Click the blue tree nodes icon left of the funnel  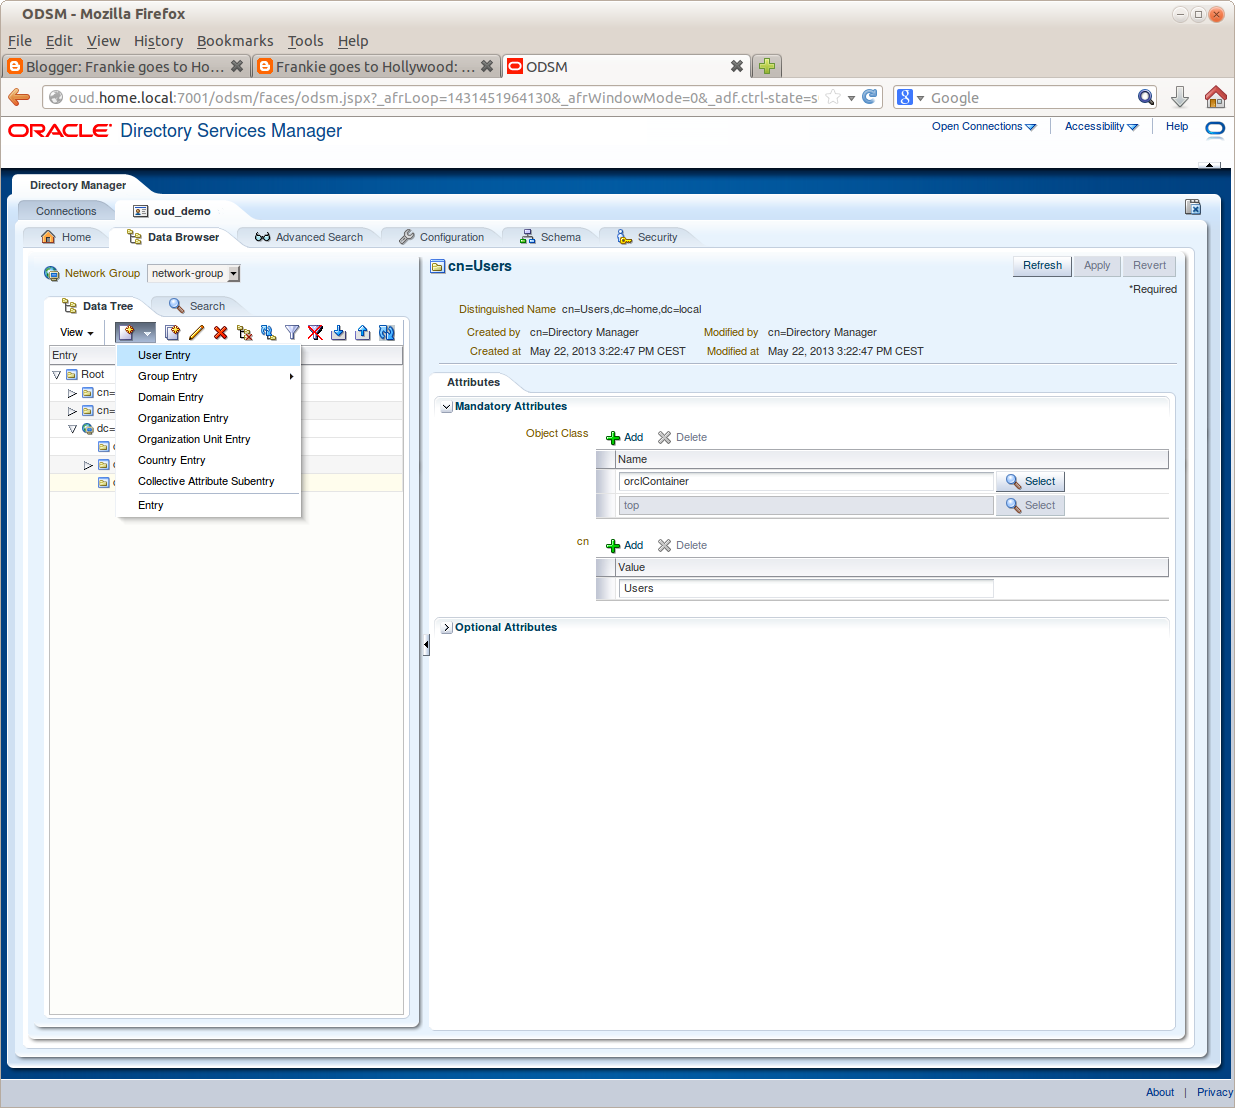[x=268, y=333]
